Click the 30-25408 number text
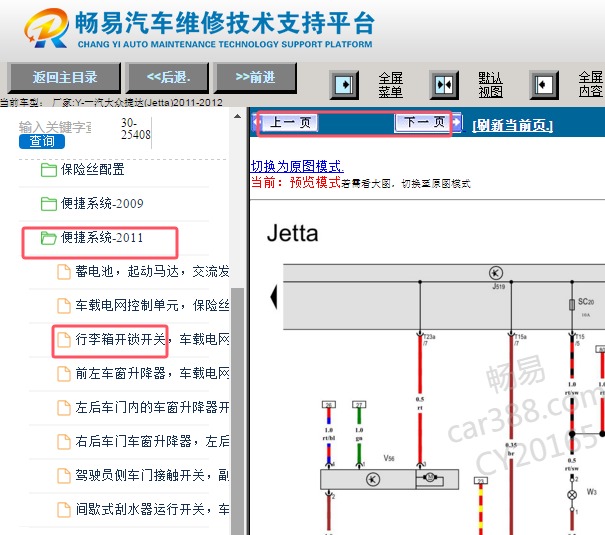 (135, 128)
